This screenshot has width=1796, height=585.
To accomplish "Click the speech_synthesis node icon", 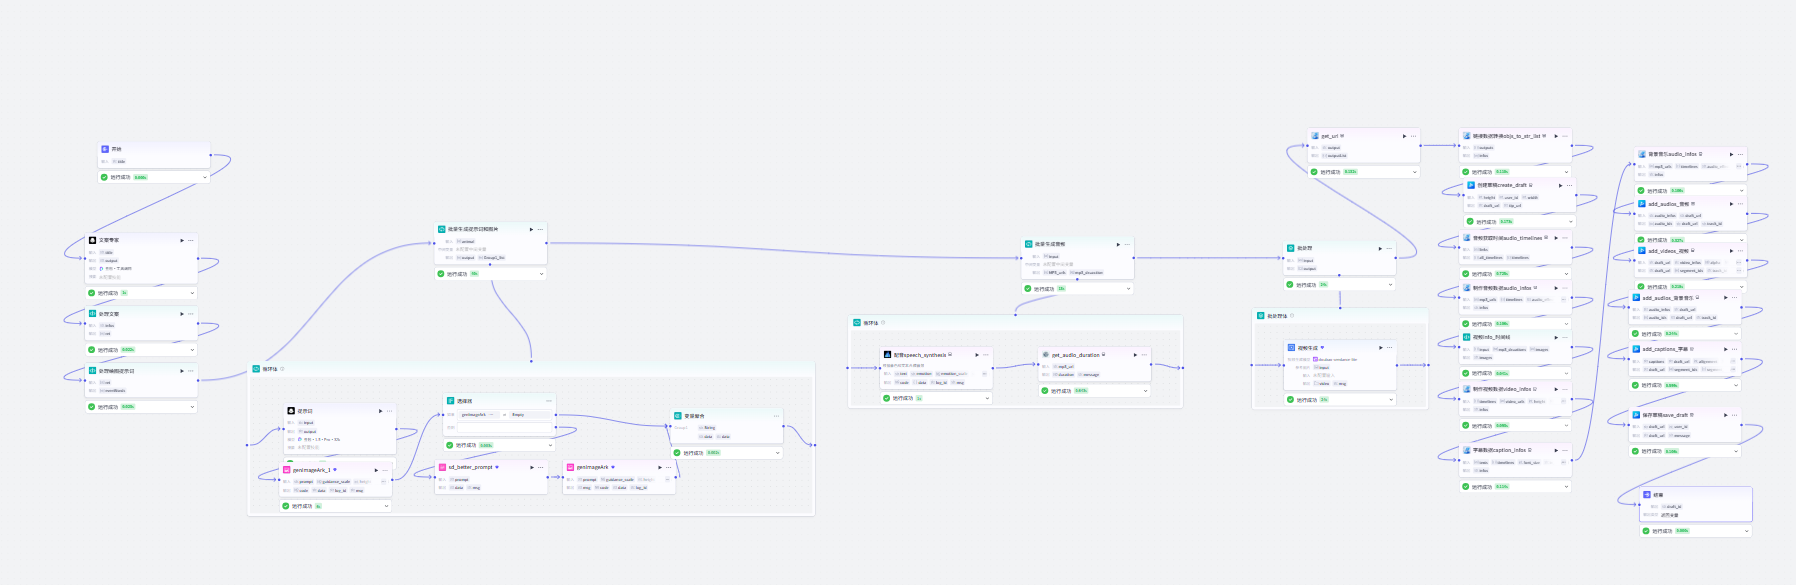I will (887, 354).
